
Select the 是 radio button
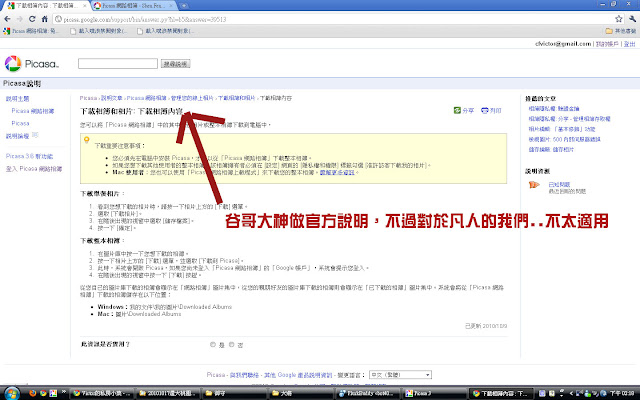[213, 344]
